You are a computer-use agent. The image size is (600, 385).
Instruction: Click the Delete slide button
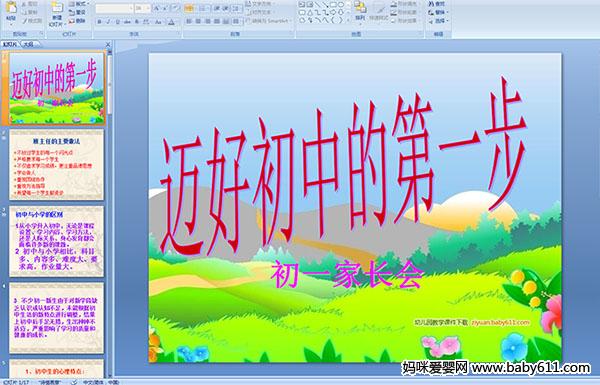click(77, 21)
